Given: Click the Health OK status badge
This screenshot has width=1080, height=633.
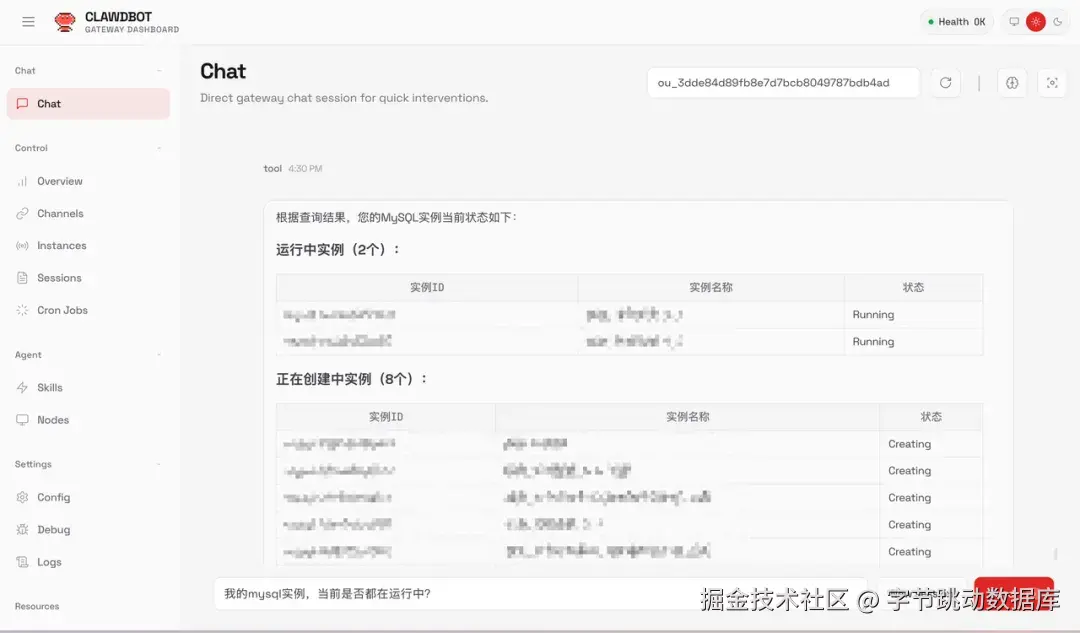Looking at the screenshot, I should (957, 22).
